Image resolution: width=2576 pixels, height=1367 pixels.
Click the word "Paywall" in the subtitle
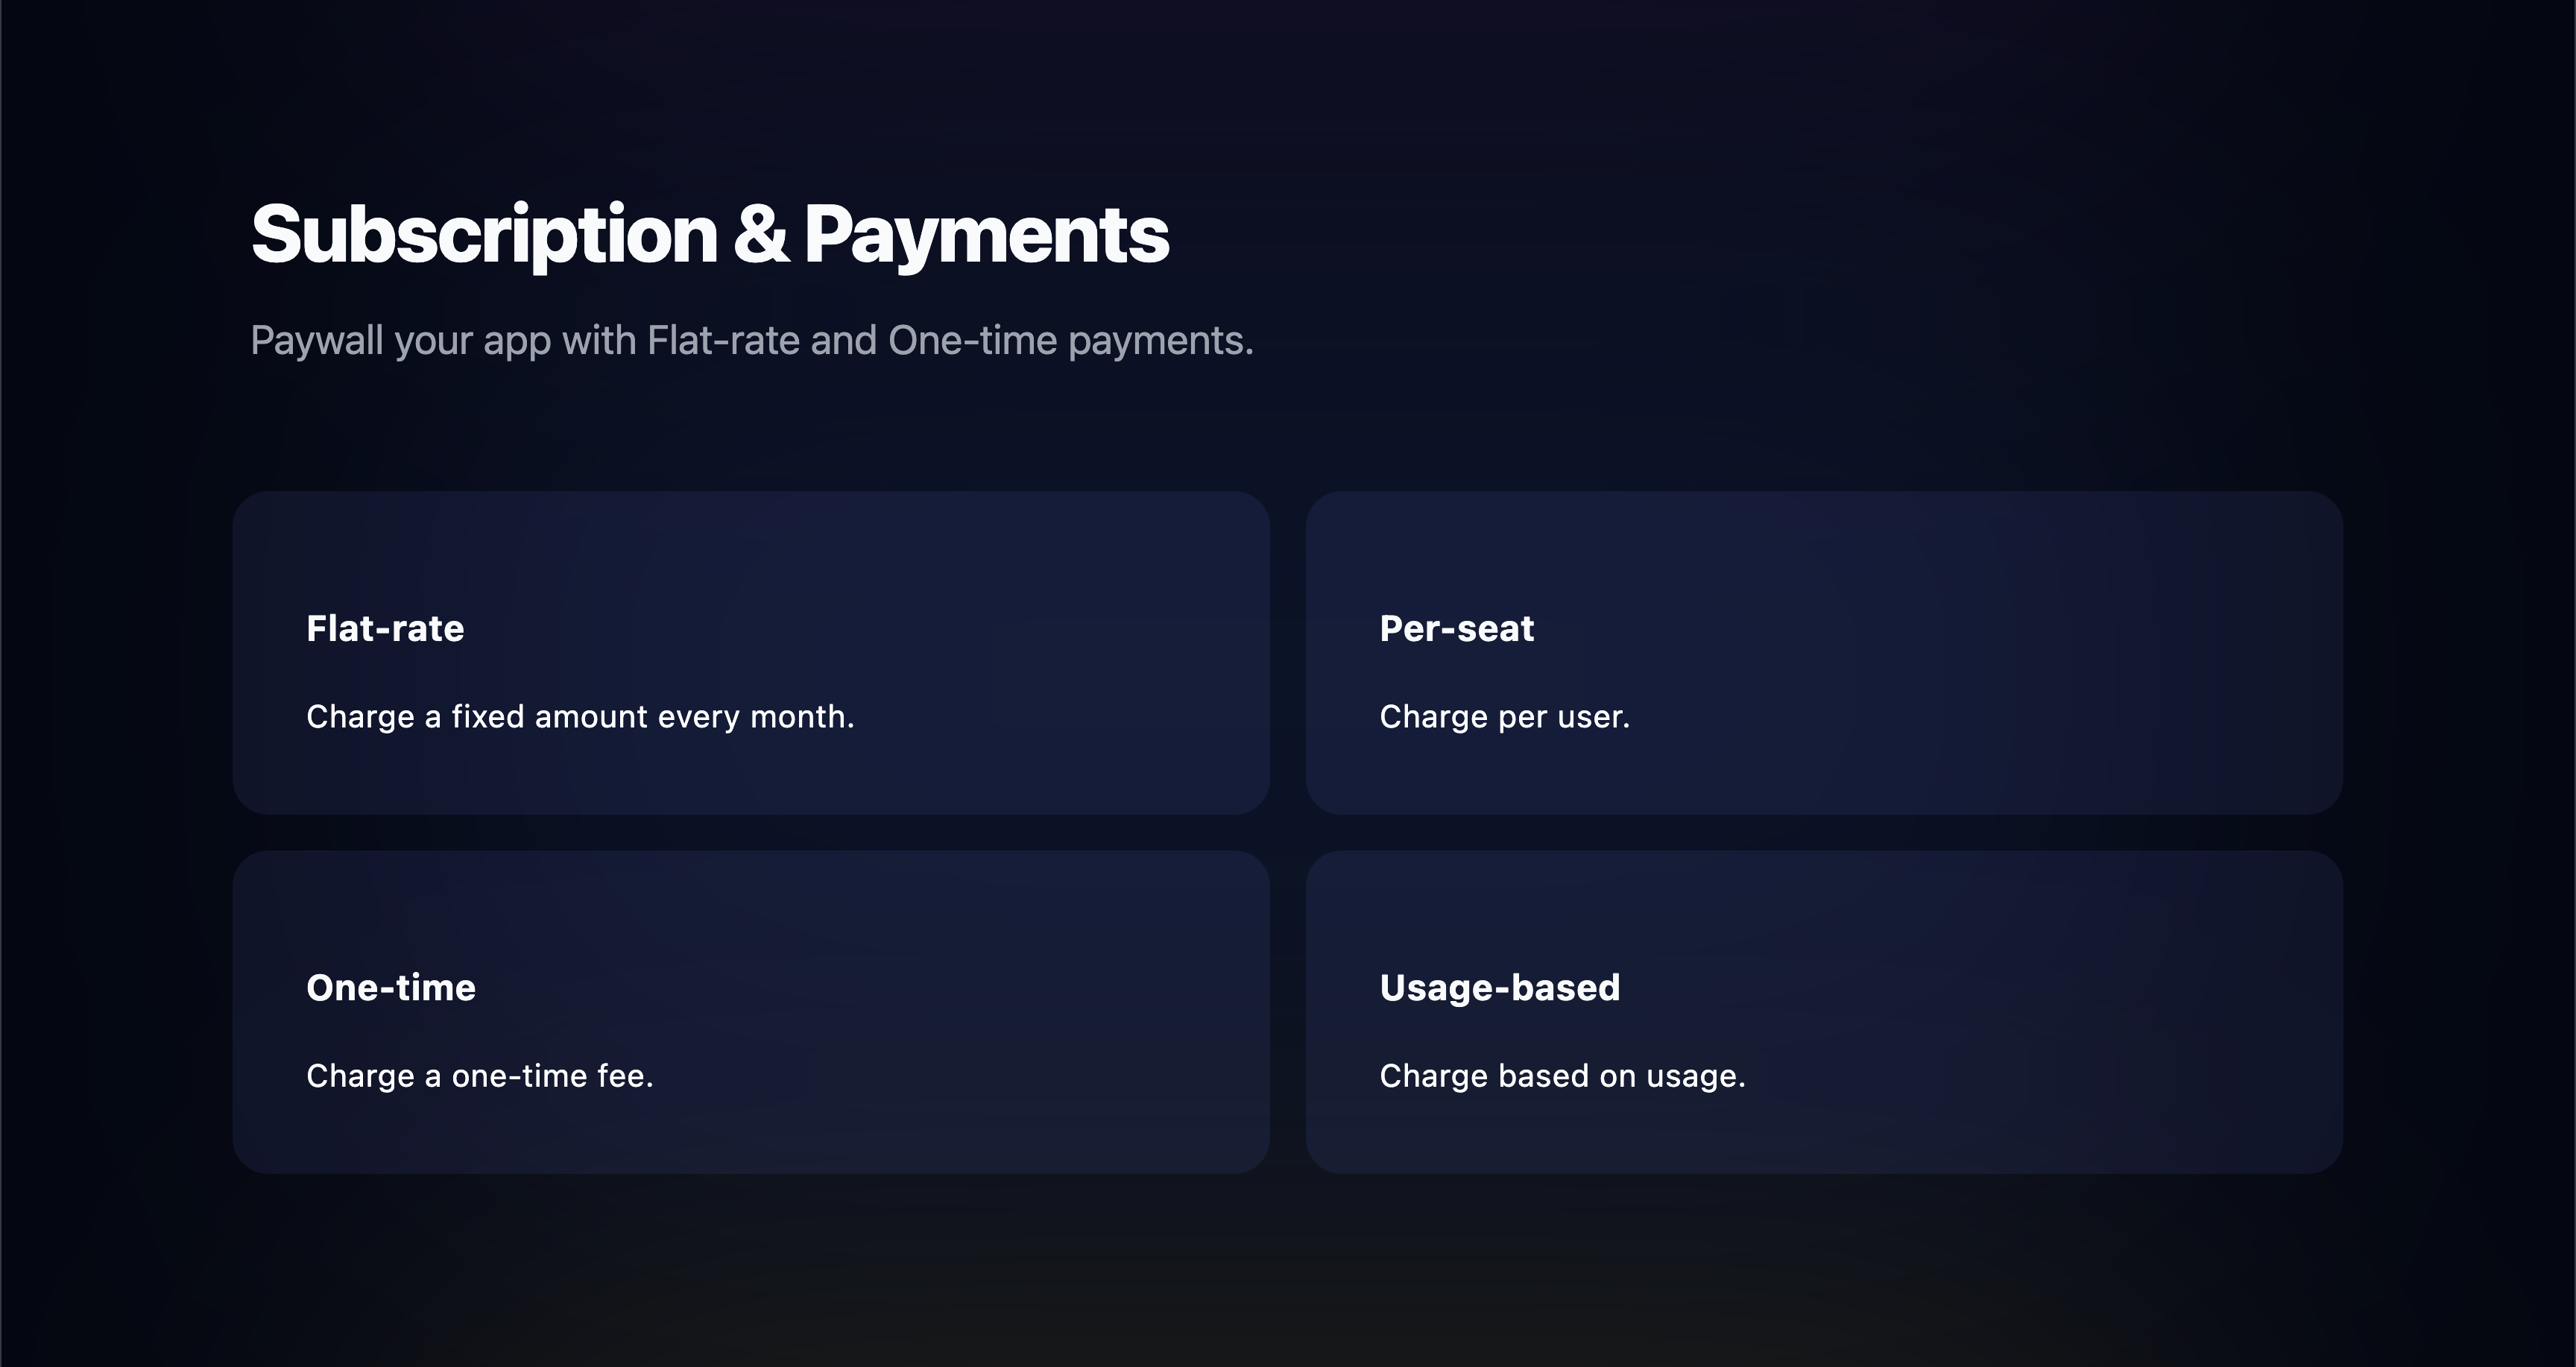(317, 341)
